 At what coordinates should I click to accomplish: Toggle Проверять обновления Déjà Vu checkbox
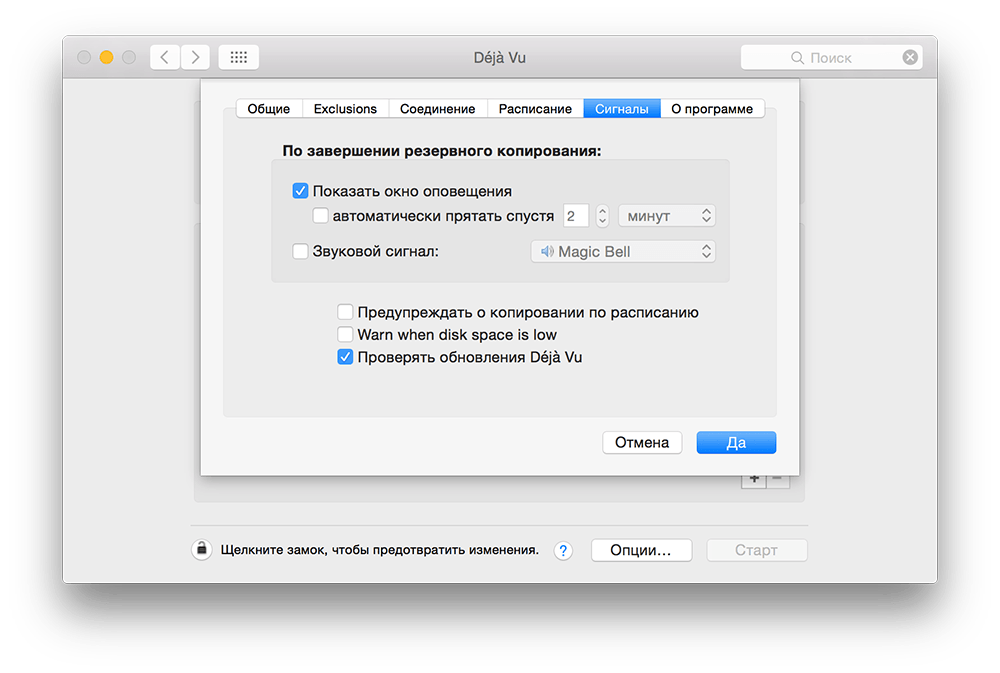click(345, 357)
